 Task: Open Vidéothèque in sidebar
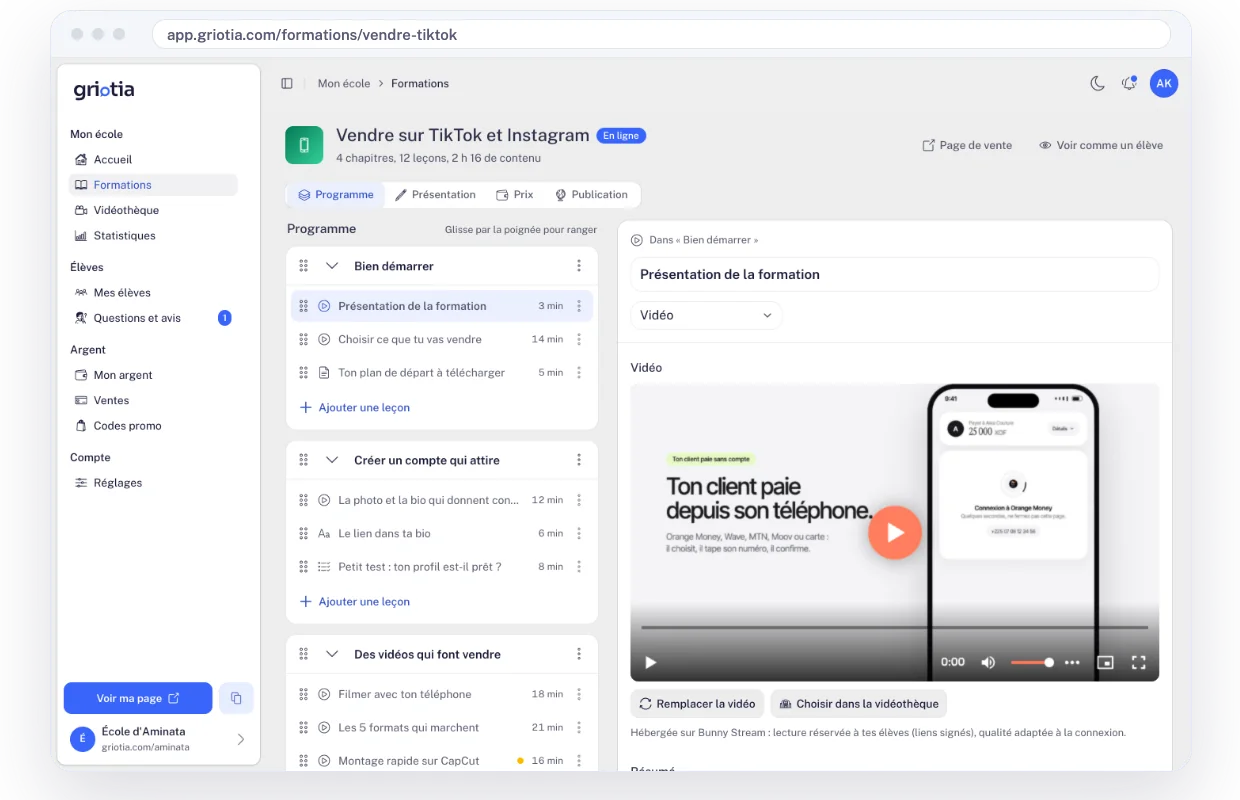point(153,211)
